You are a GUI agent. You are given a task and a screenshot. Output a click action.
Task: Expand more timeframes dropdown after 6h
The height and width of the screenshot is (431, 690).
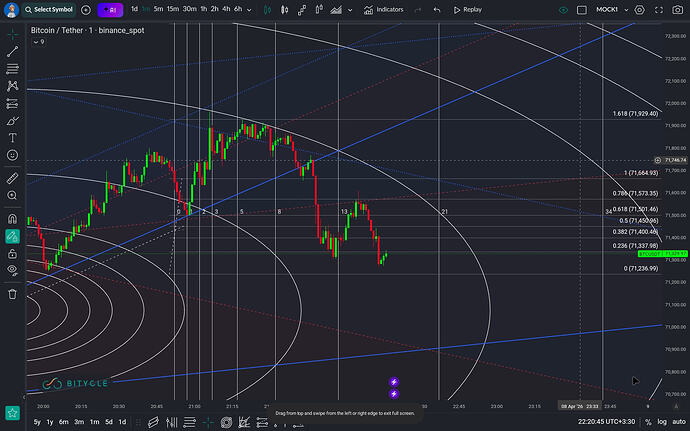pos(250,10)
